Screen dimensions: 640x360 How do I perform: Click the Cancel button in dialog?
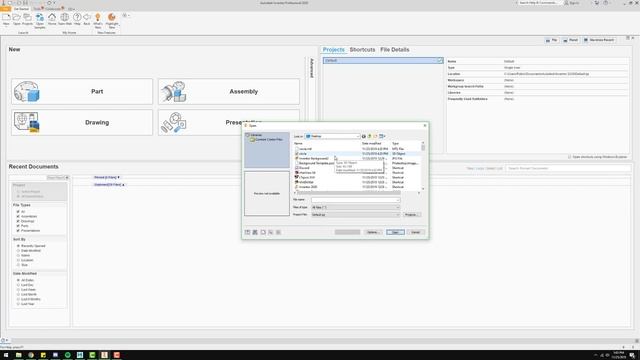[416, 232]
